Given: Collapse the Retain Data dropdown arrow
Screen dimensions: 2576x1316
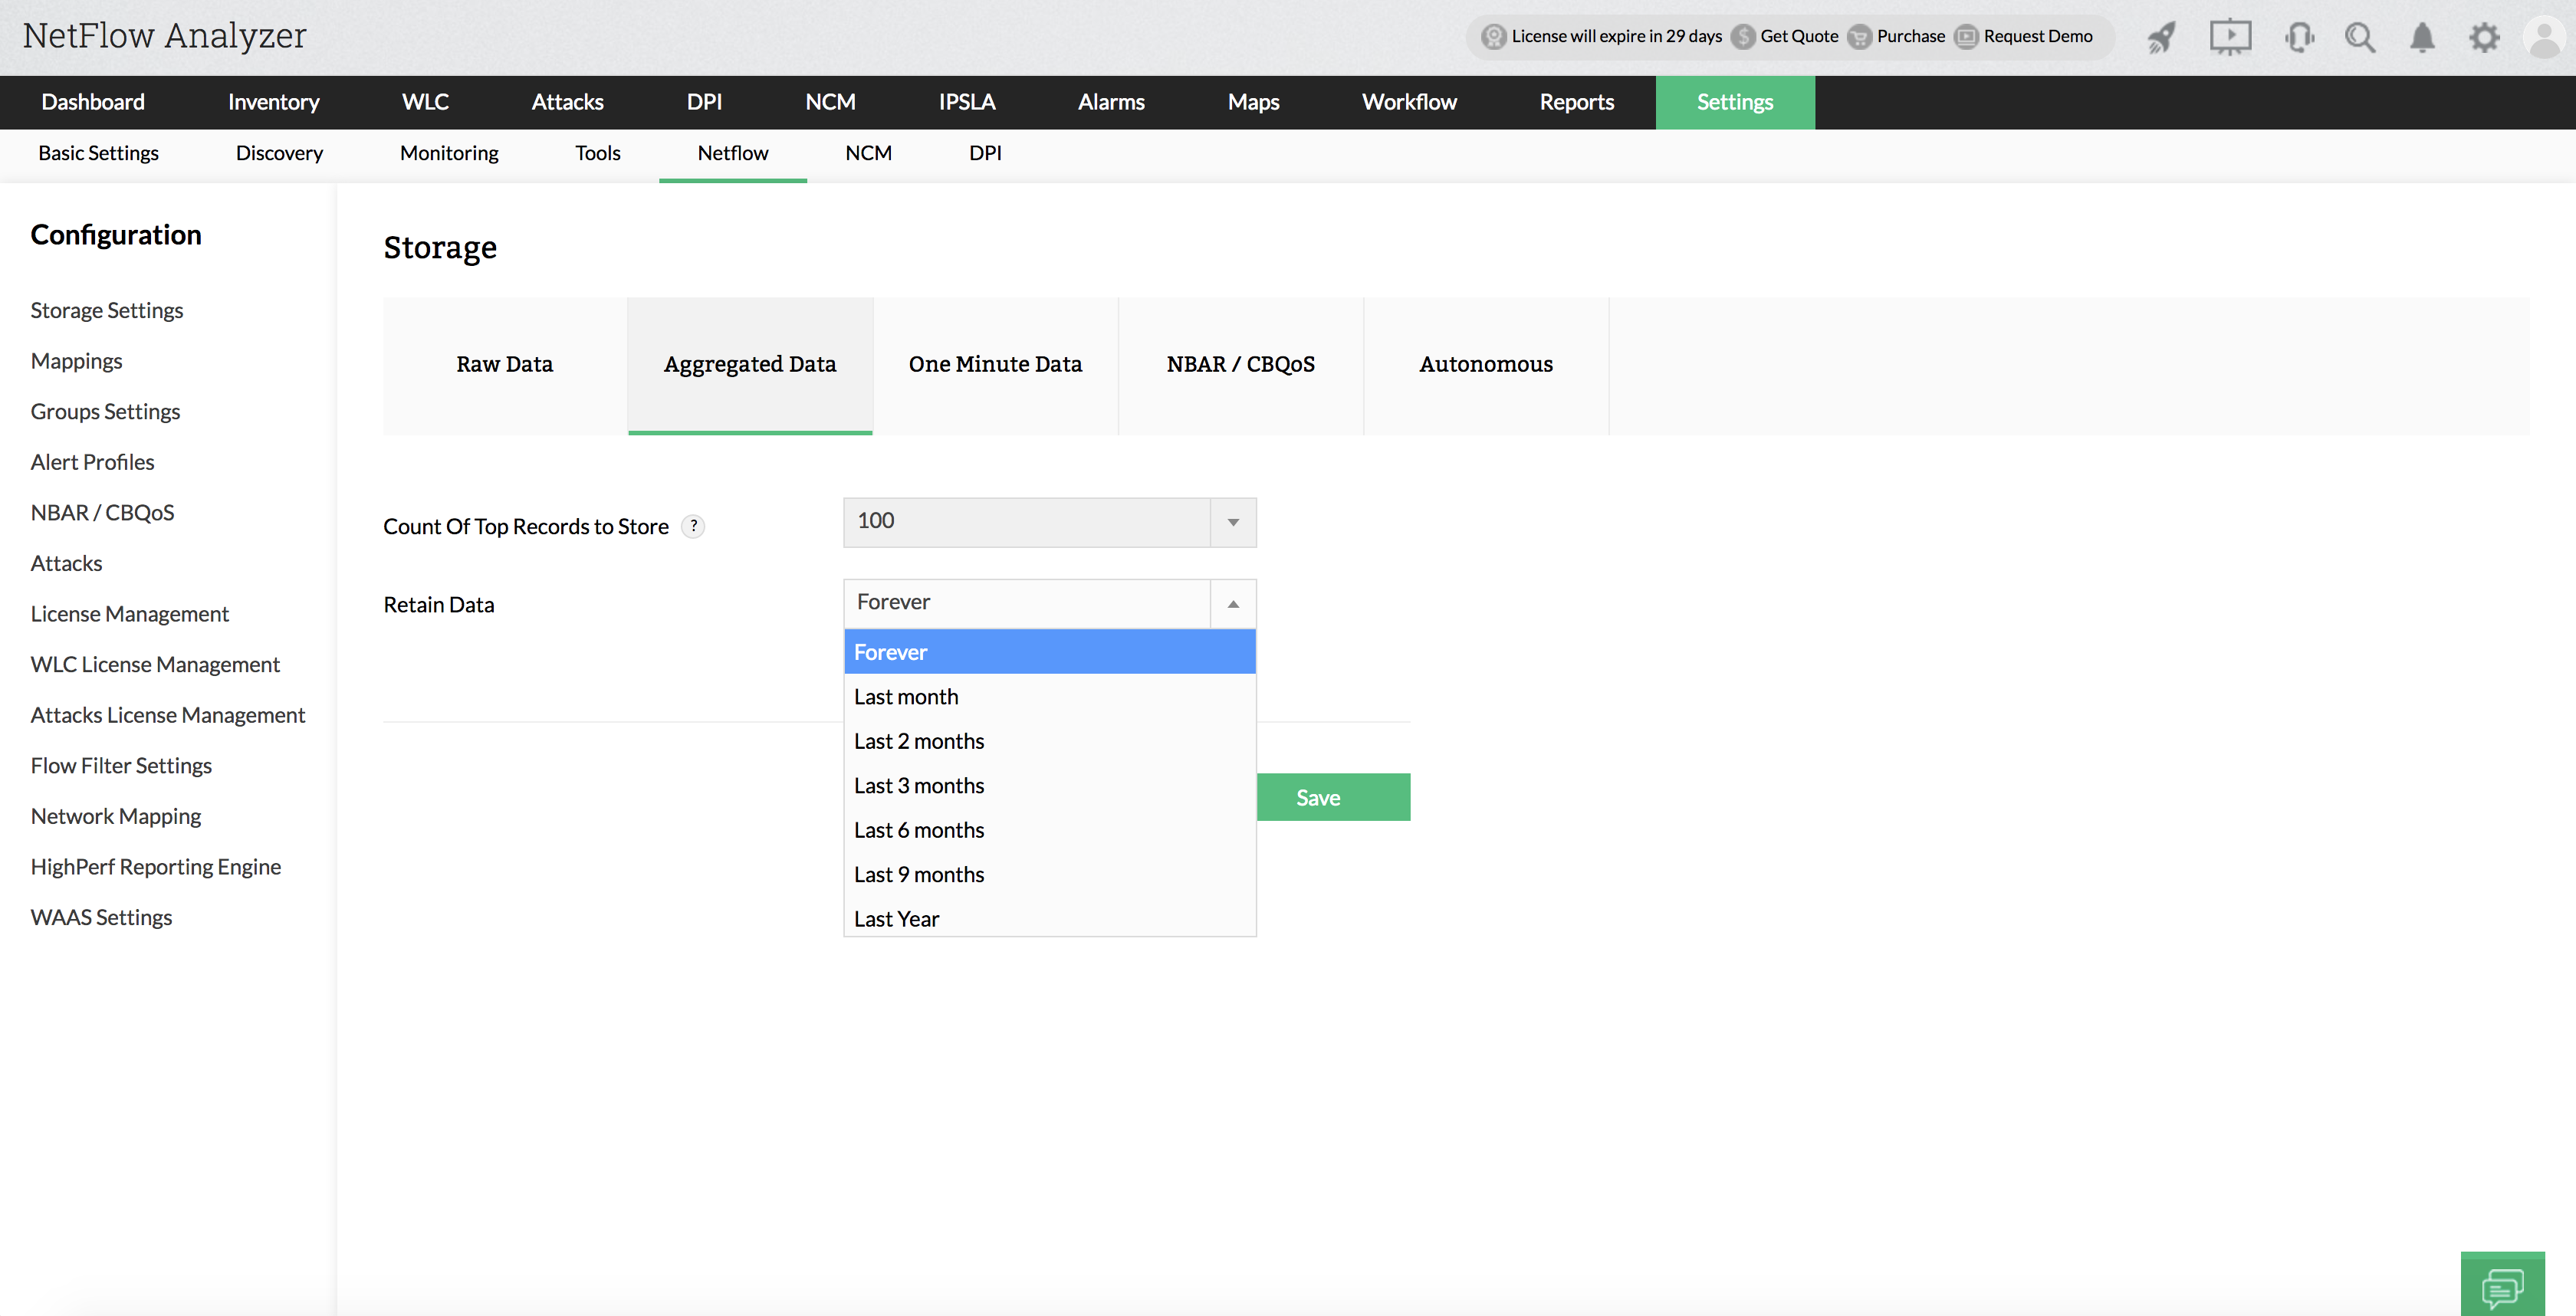Looking at the screenshot, I should (x=1233, y=604).
